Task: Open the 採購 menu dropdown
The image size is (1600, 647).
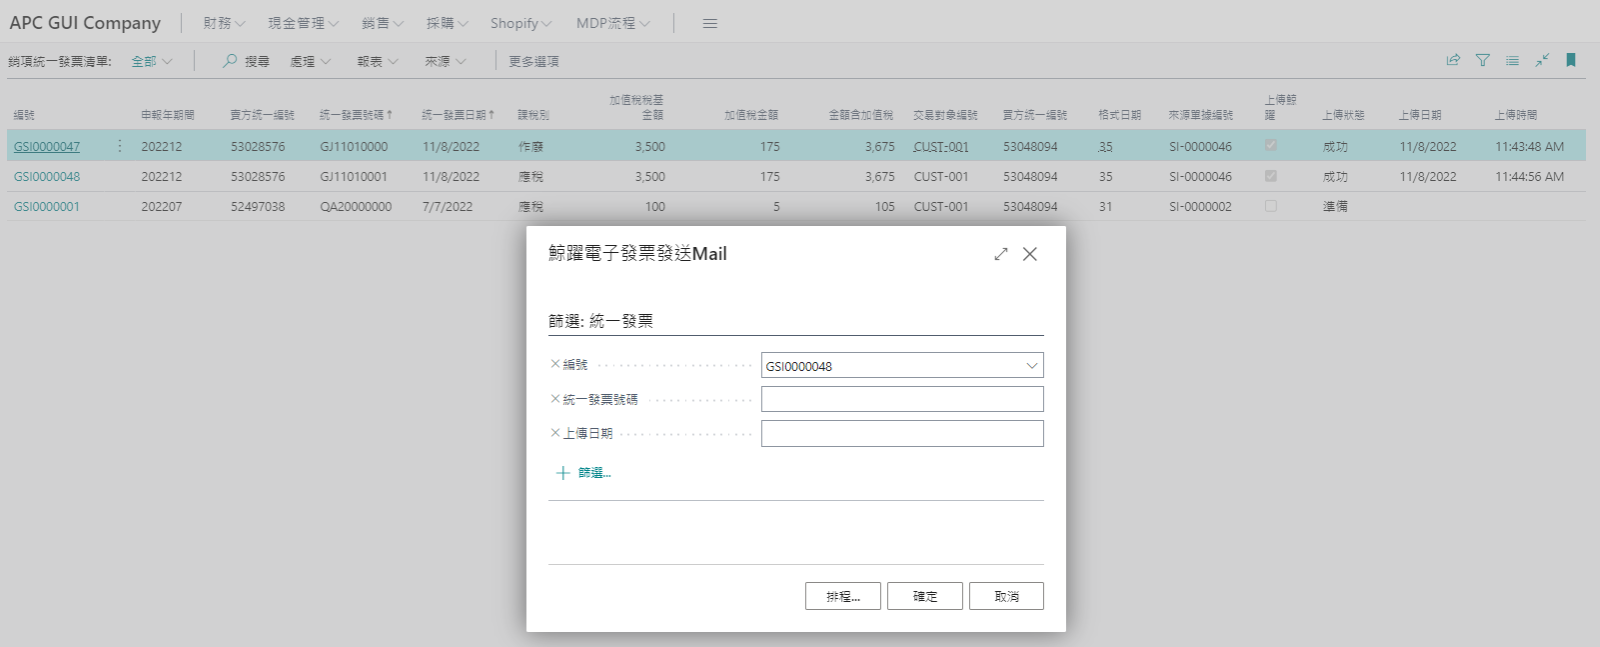Action: click(447, 23)
